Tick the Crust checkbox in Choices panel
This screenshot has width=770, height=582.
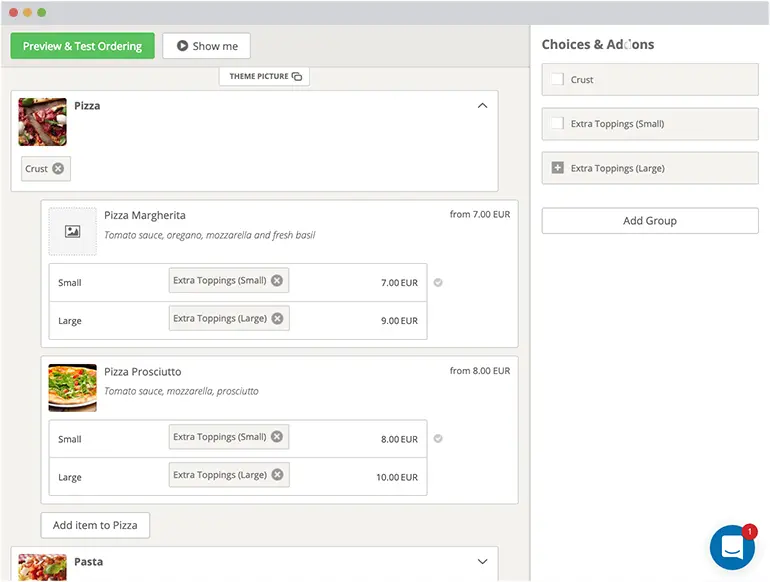558,79
